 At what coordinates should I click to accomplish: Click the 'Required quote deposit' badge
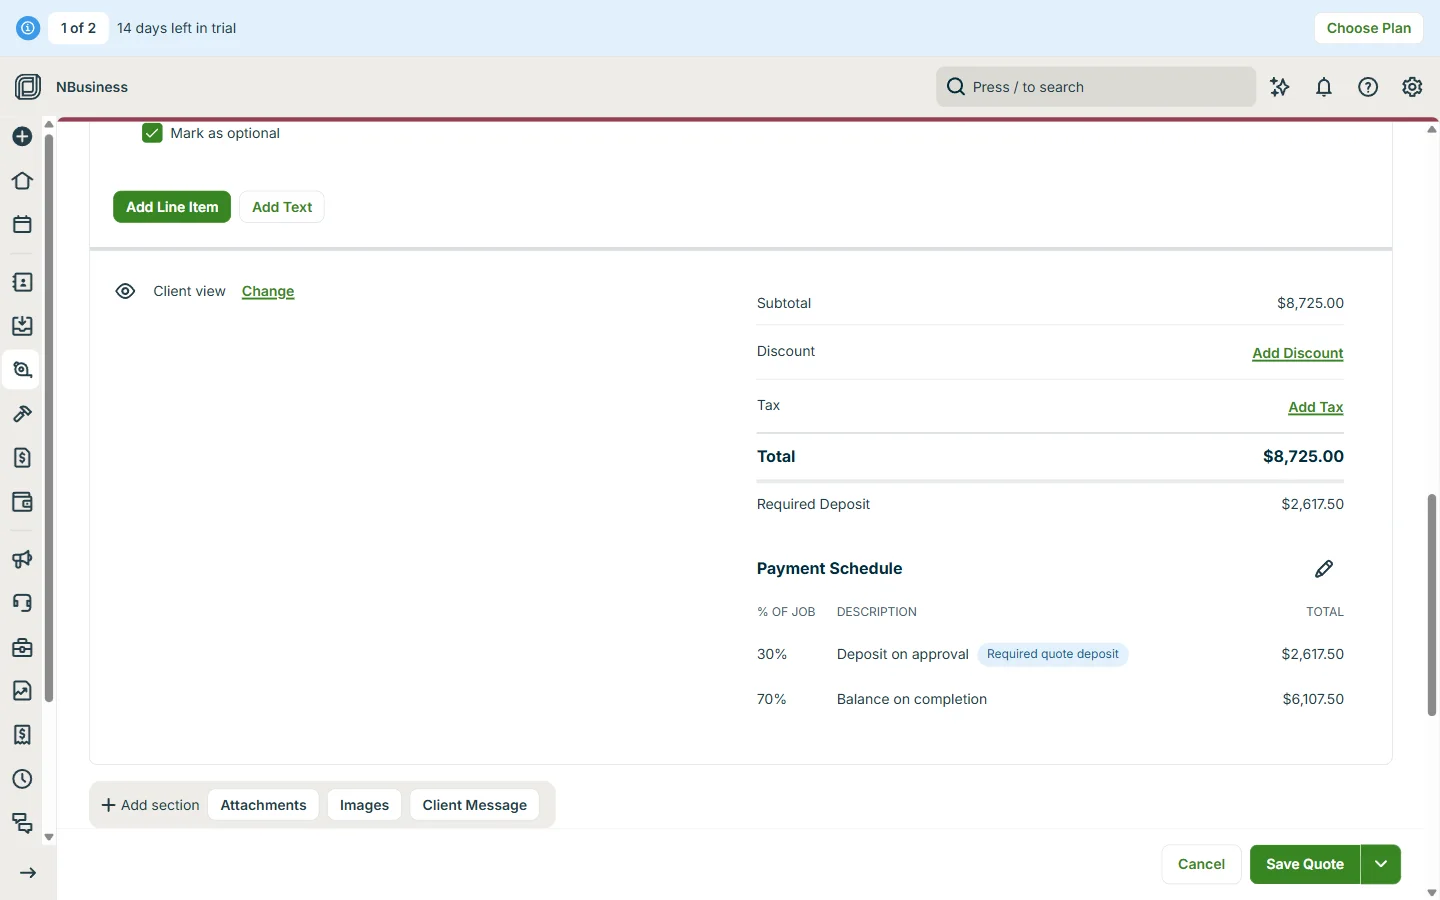1053,654
